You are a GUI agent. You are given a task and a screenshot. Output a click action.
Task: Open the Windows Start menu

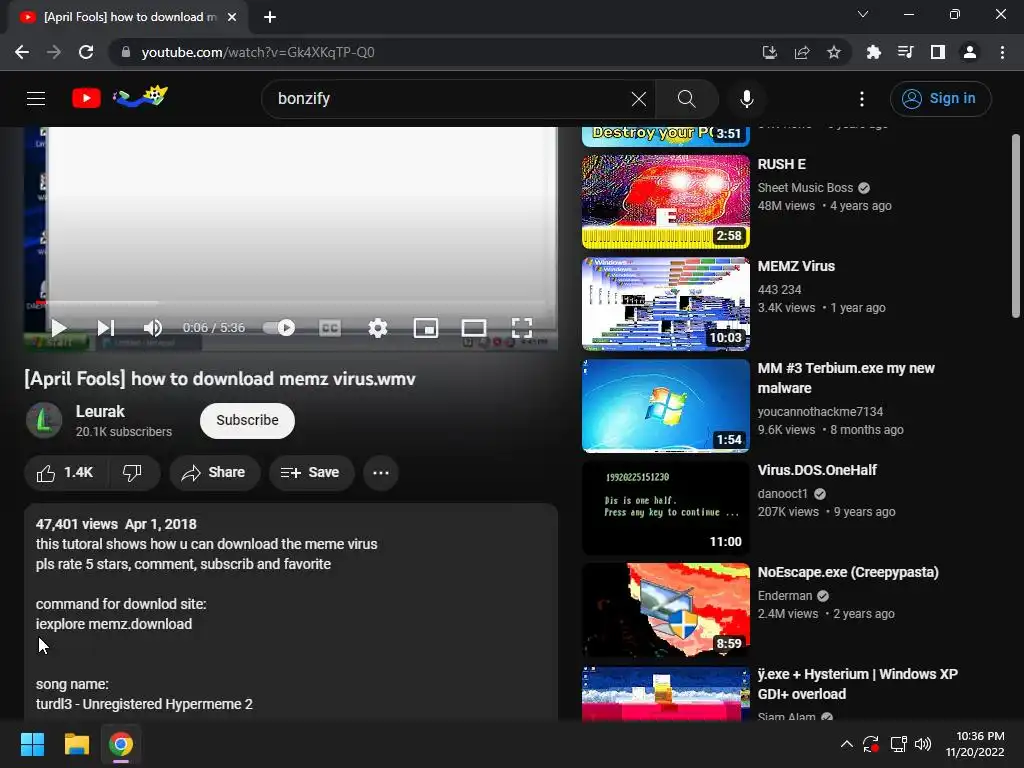pyautogui.click(x=32, y=744)
